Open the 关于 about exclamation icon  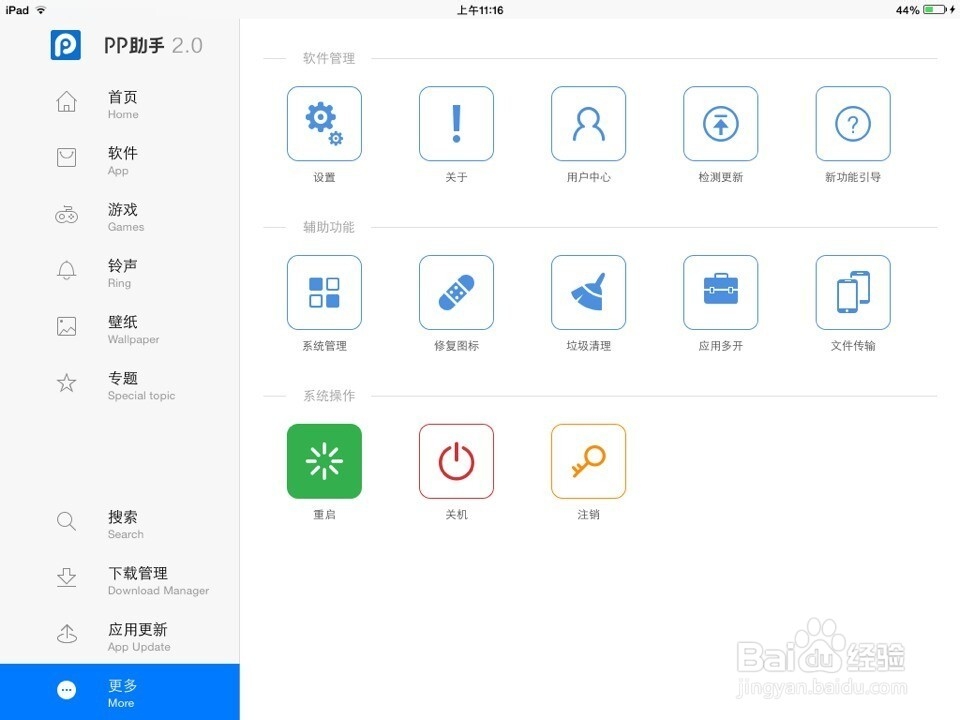click(x=456, y=124)
